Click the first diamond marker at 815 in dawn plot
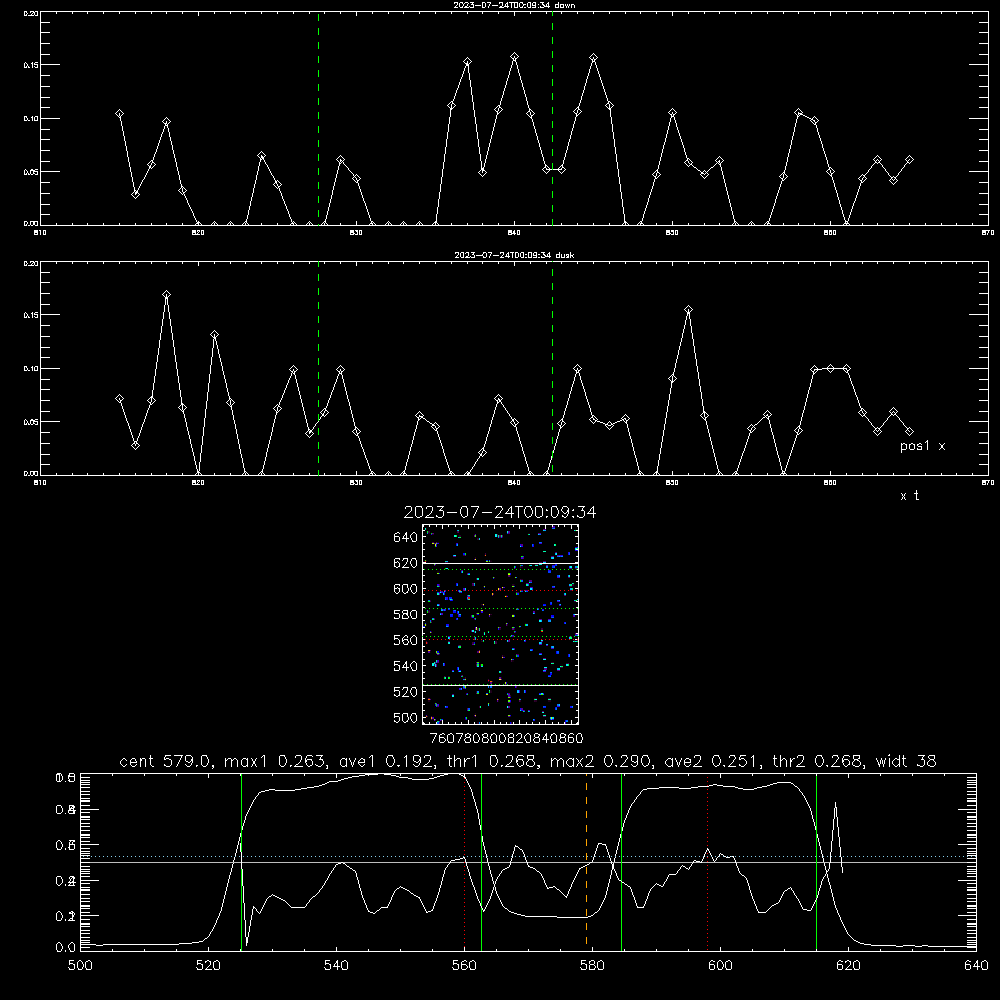 119,114
